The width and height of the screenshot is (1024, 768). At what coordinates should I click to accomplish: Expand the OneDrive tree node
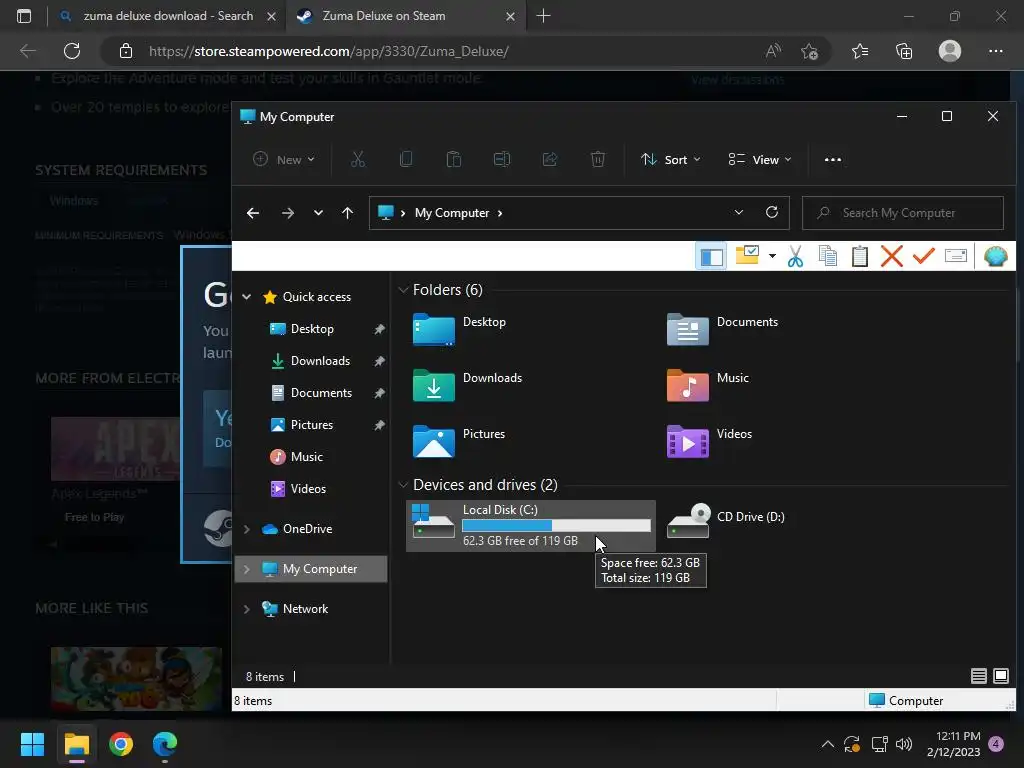point(247,529)
